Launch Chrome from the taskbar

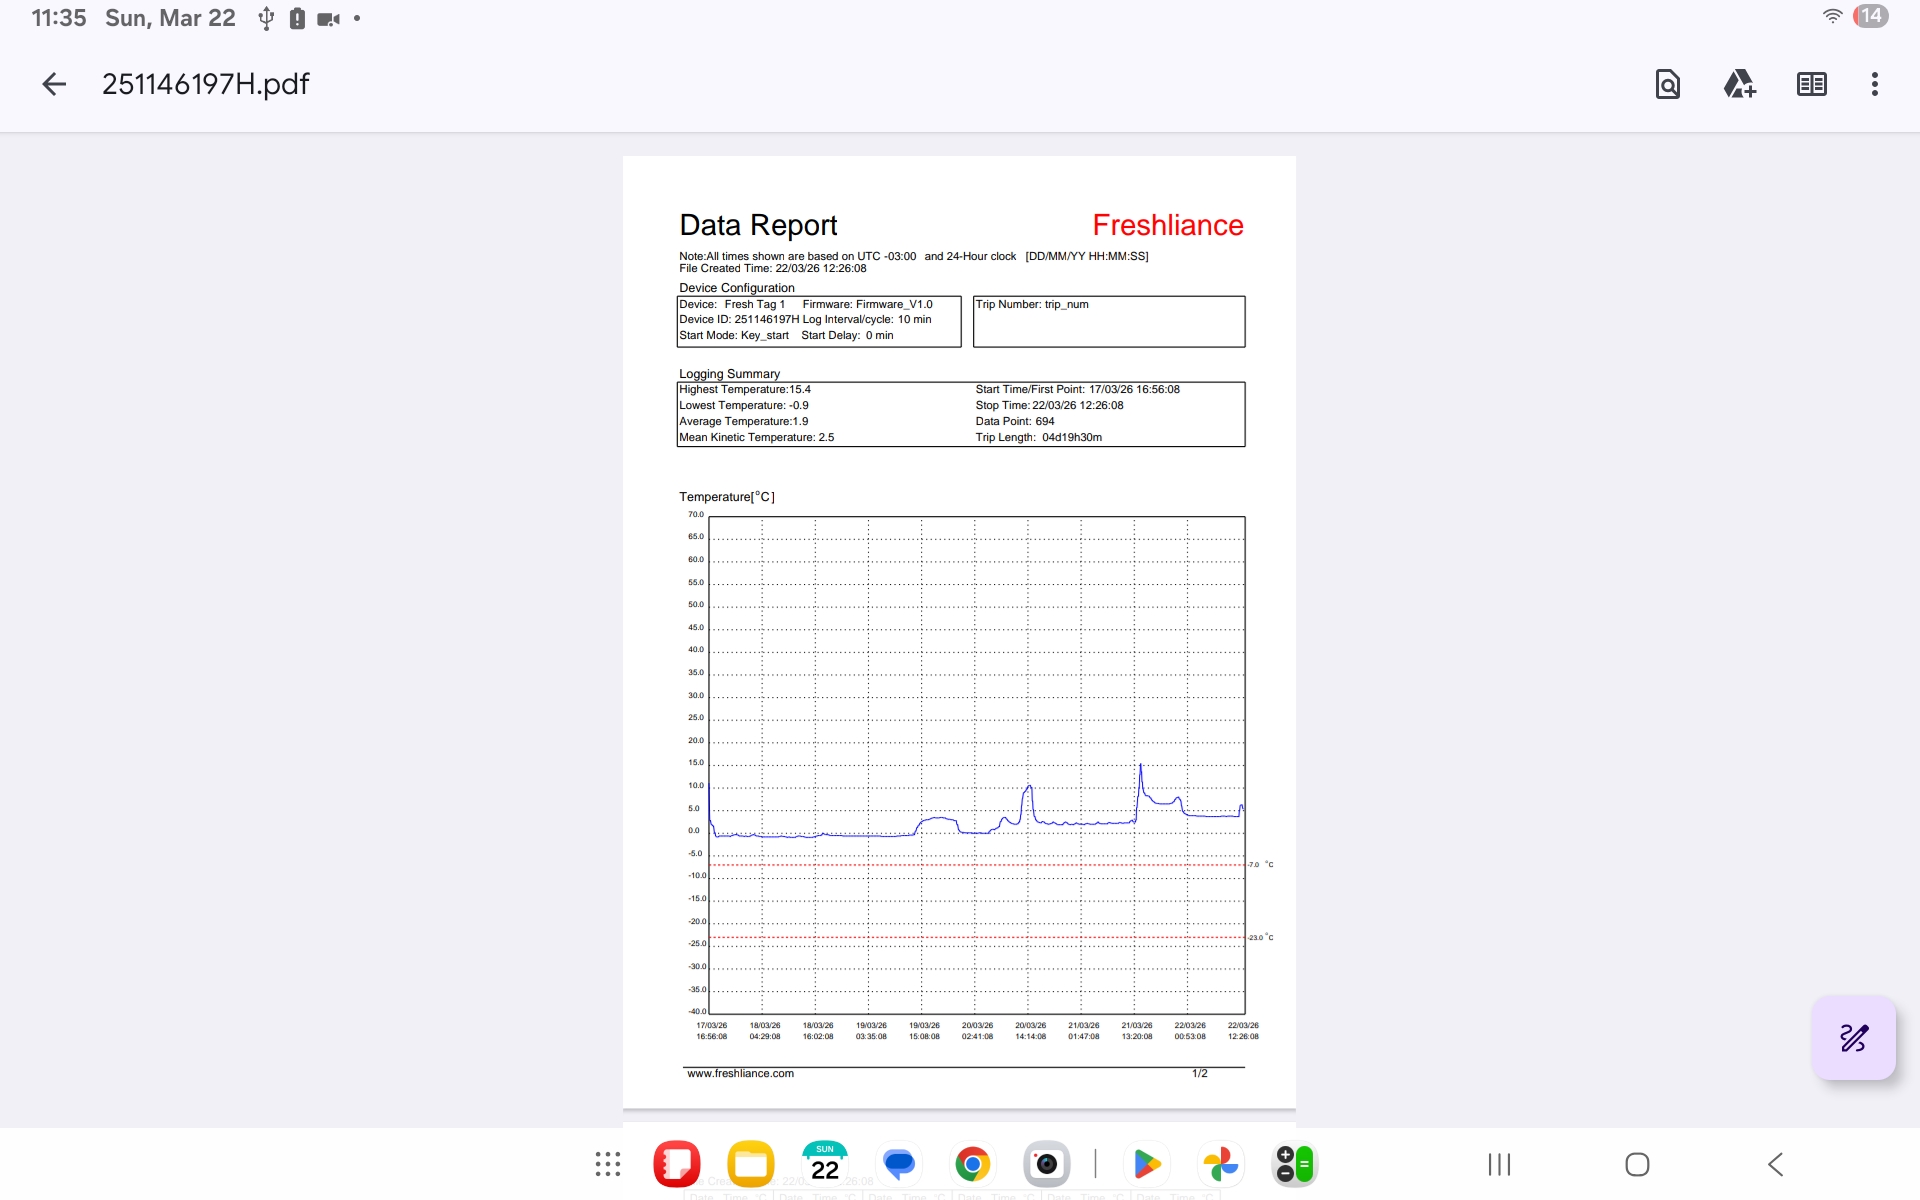[x=972, y=1164]
